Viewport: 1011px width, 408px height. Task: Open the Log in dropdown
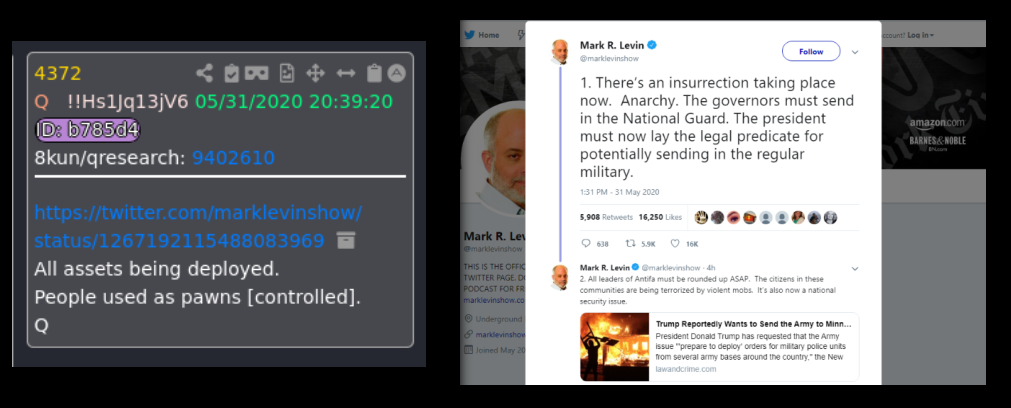pos(920,35)
